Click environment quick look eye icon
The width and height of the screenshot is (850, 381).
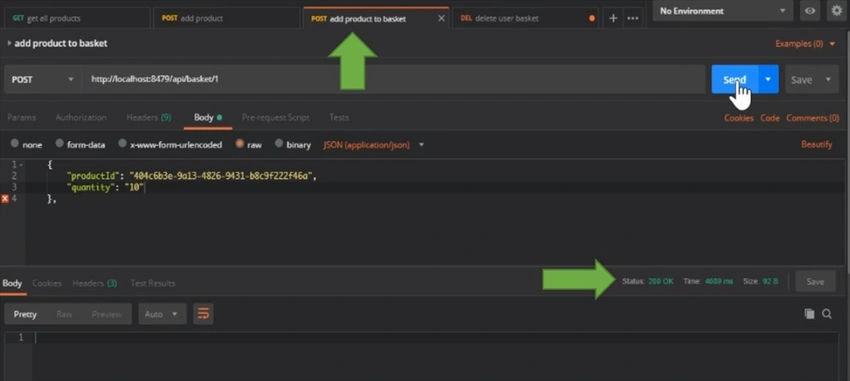pyautogui.click(x=810, y=11)
